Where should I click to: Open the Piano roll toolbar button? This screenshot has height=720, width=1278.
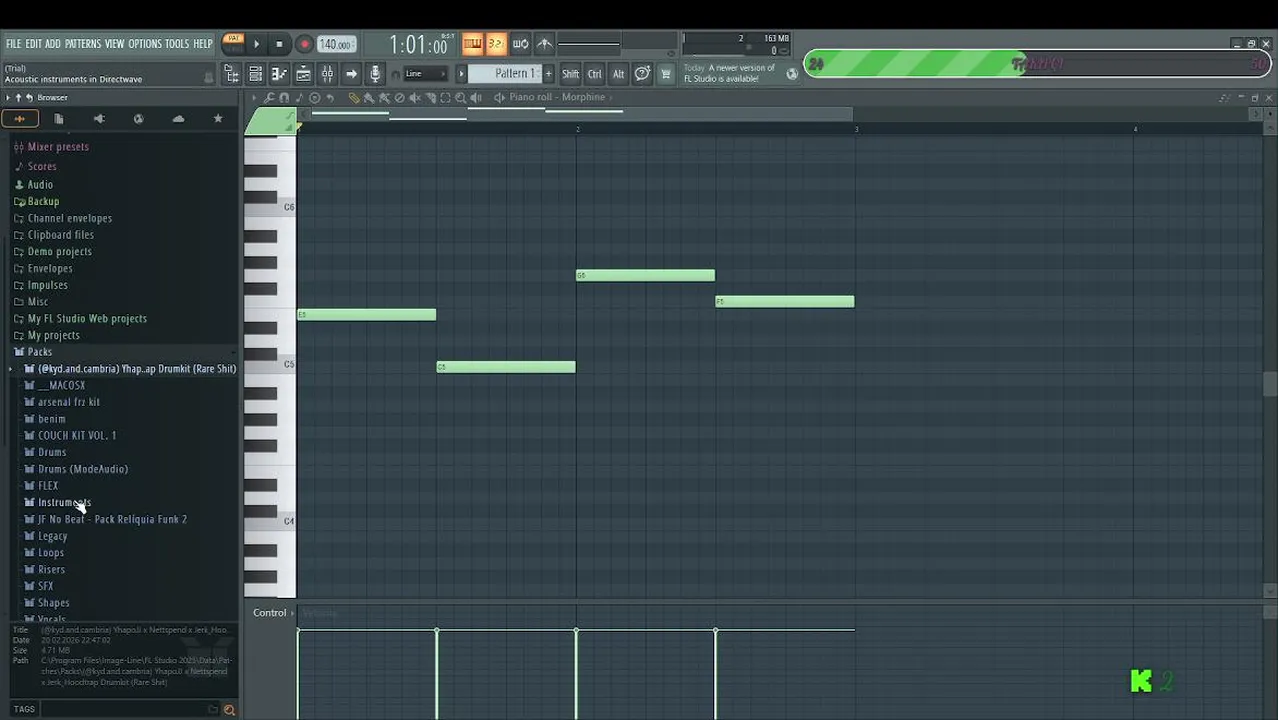coord(280,74)
